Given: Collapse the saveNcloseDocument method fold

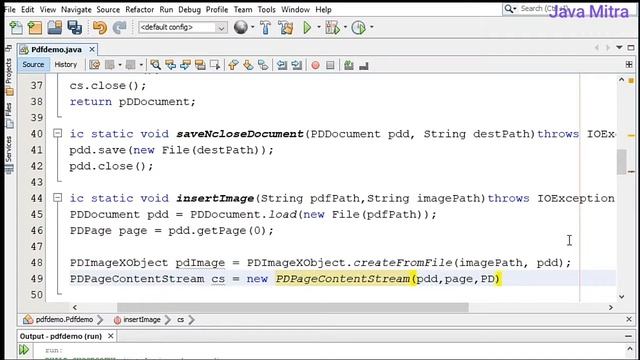Looking at the screenshot, I should pyautogui.click(x=58, y=133).
